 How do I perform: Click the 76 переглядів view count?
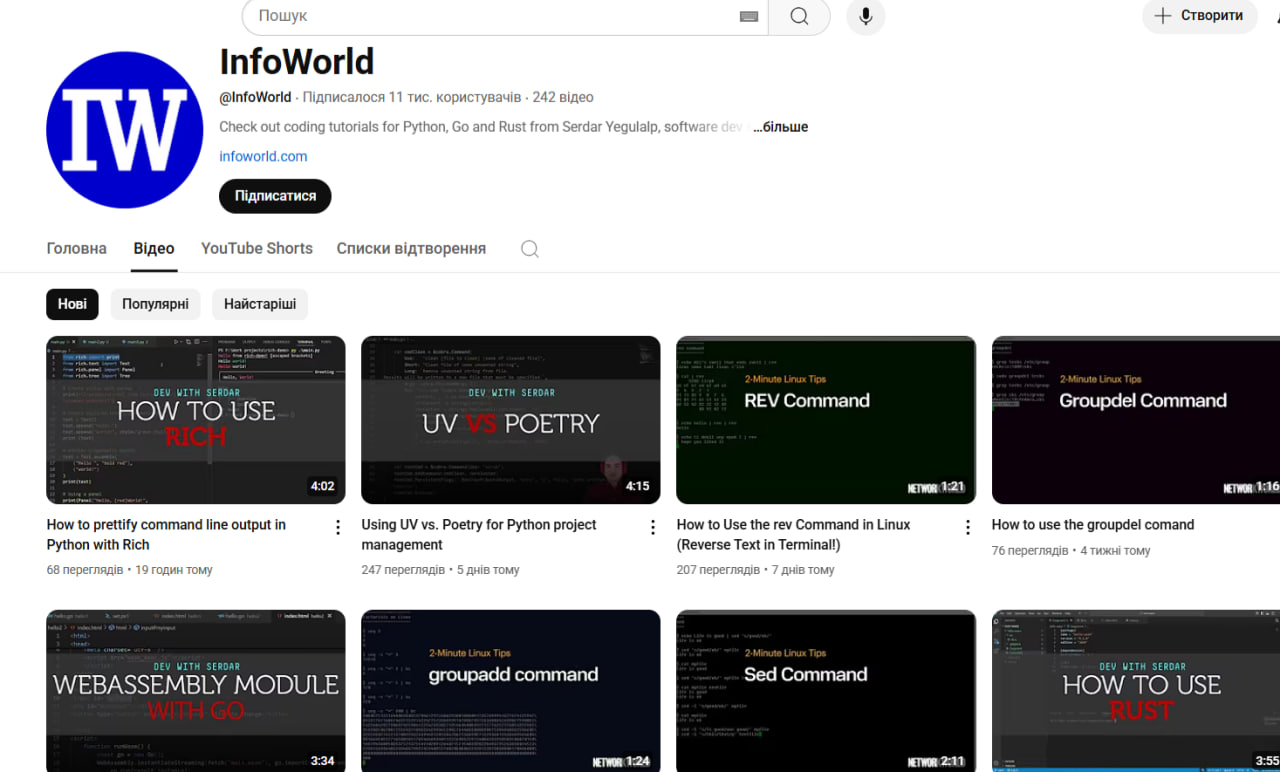(1030, 550)
